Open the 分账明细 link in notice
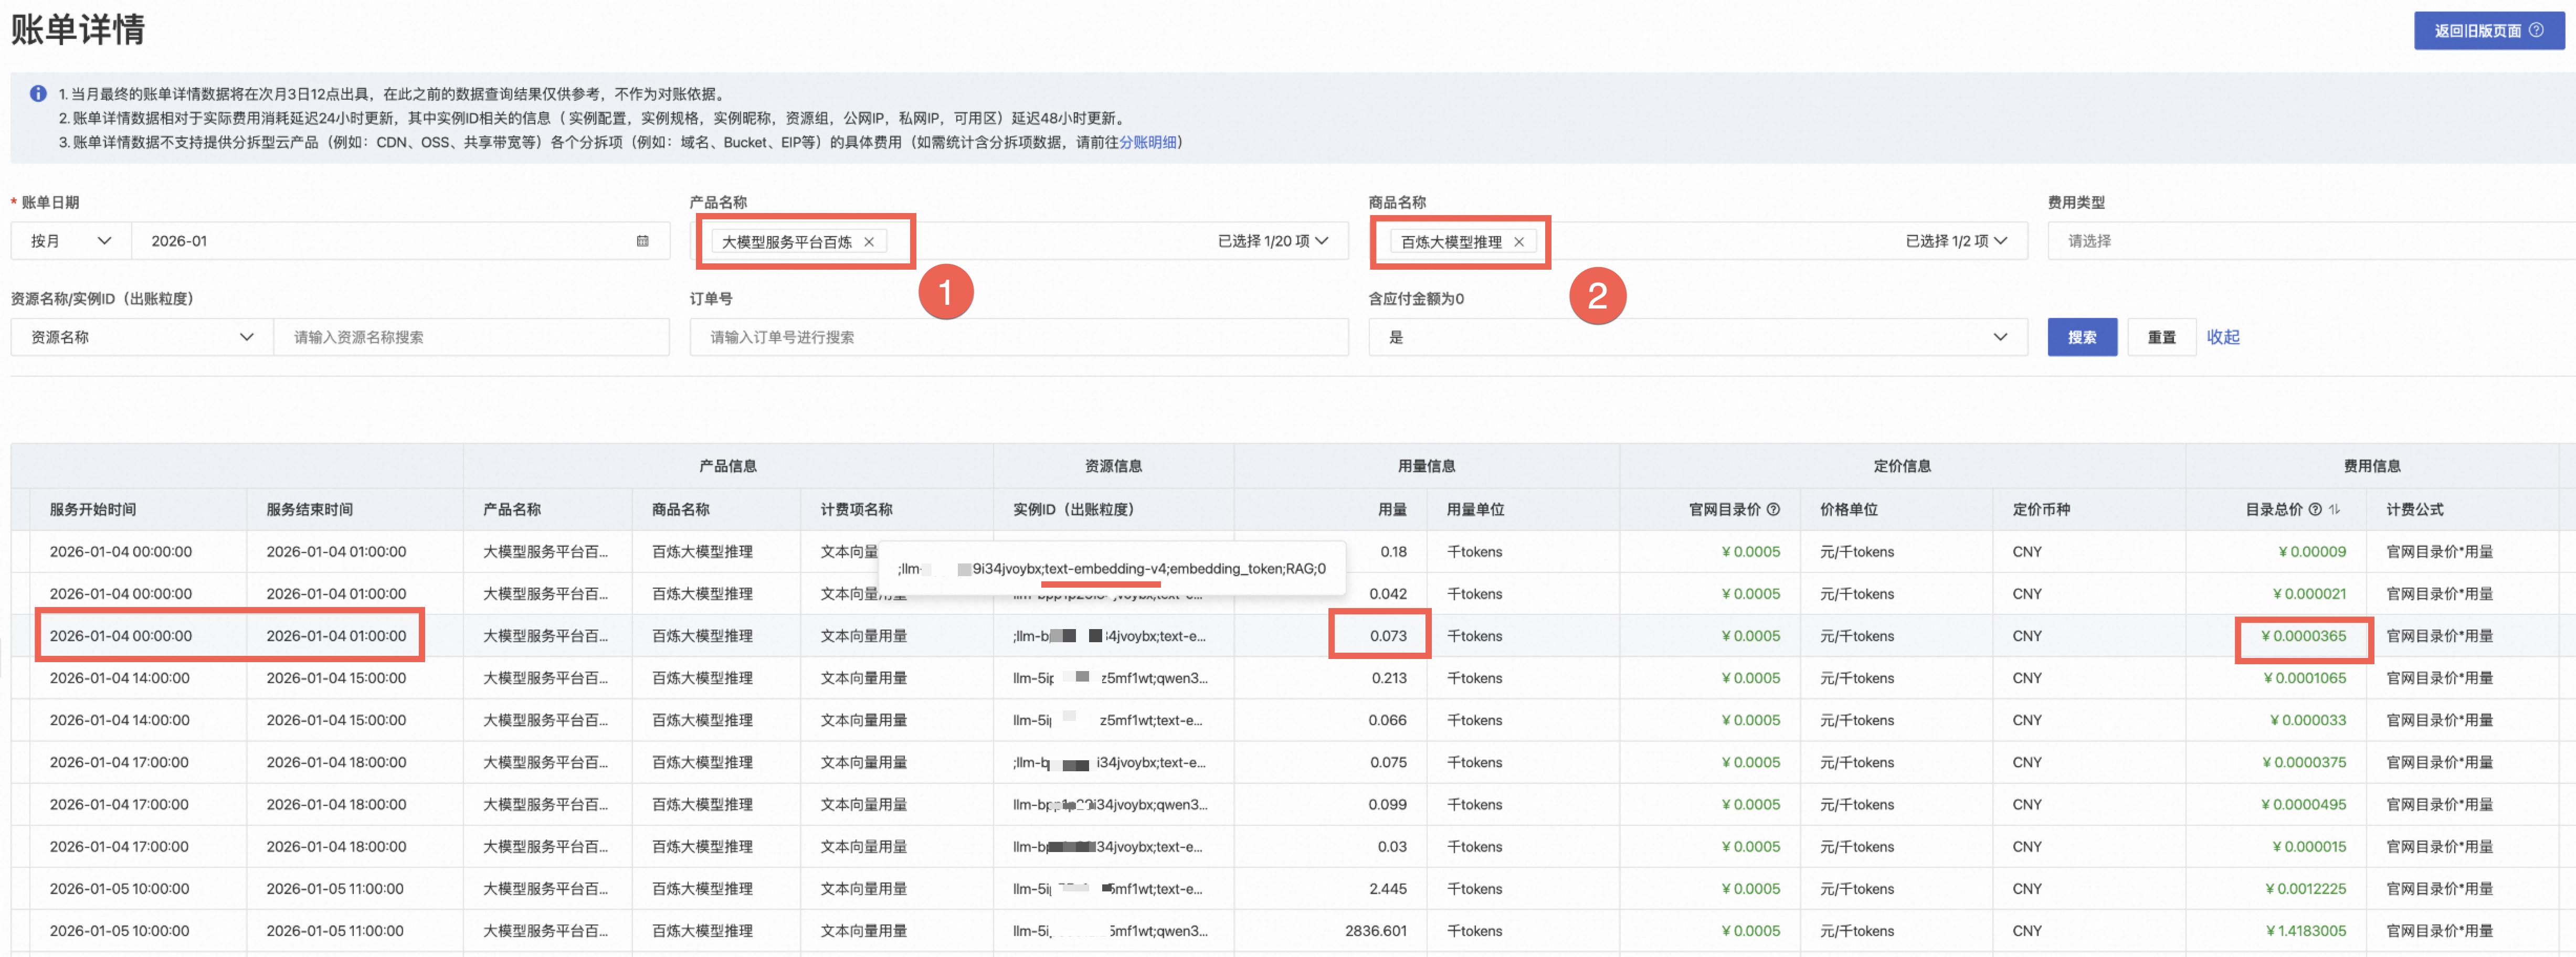Image resolution: width=2576 pixels, height=957 pixels. 1147,142
